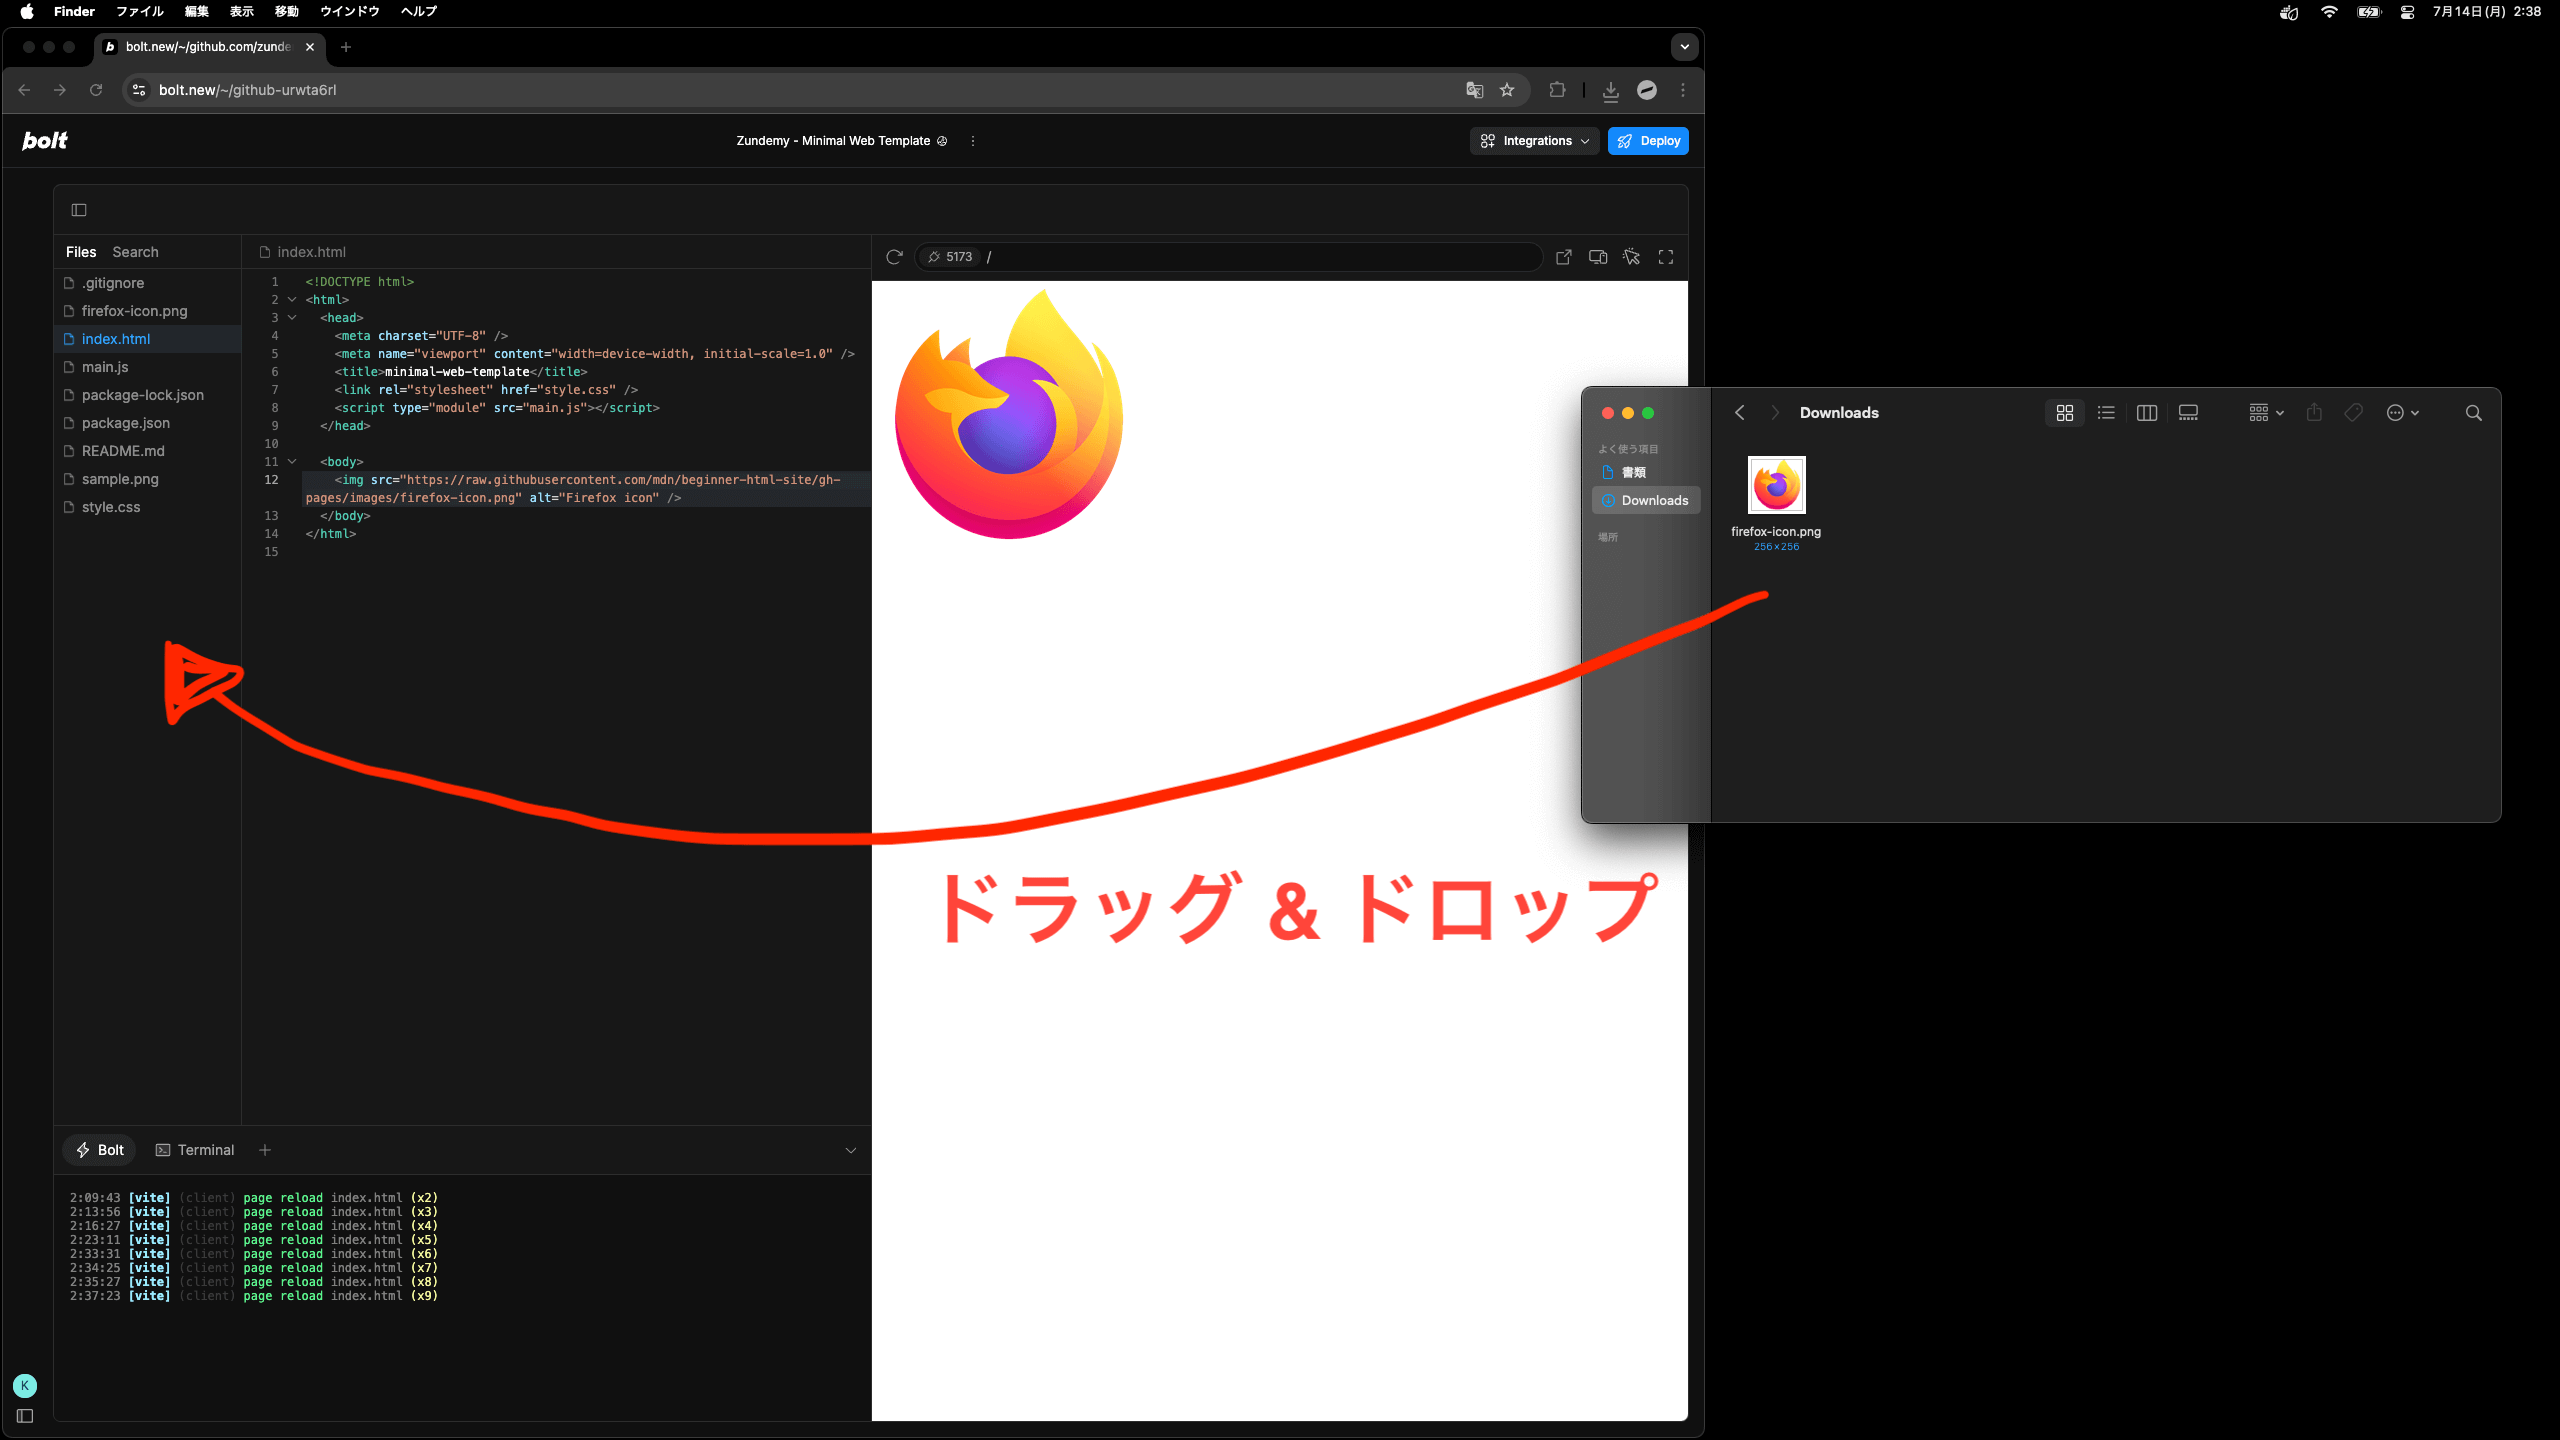Open the Integrations dropdown
Screen dimensions: 2560x1440
tap(1535, 141)
